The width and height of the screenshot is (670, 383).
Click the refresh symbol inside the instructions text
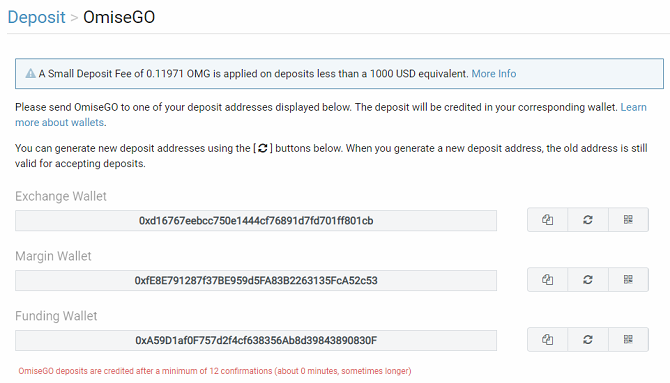(263, 148)
